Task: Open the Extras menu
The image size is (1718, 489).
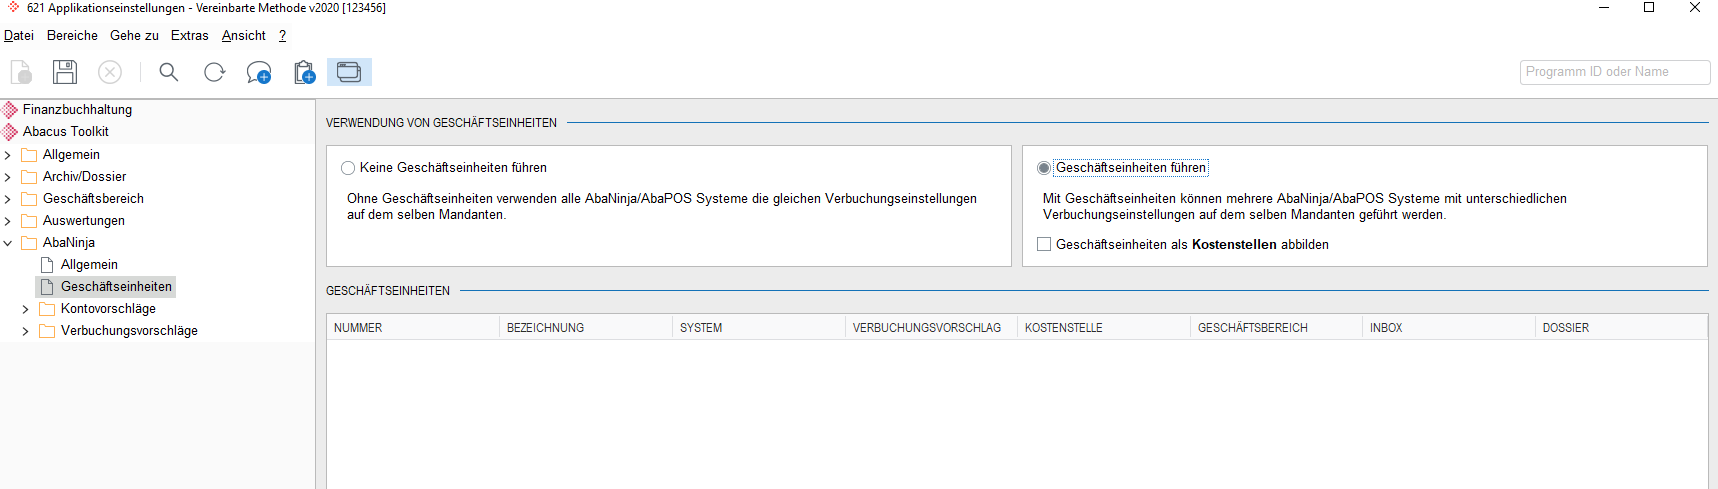Action: [189, 35]
